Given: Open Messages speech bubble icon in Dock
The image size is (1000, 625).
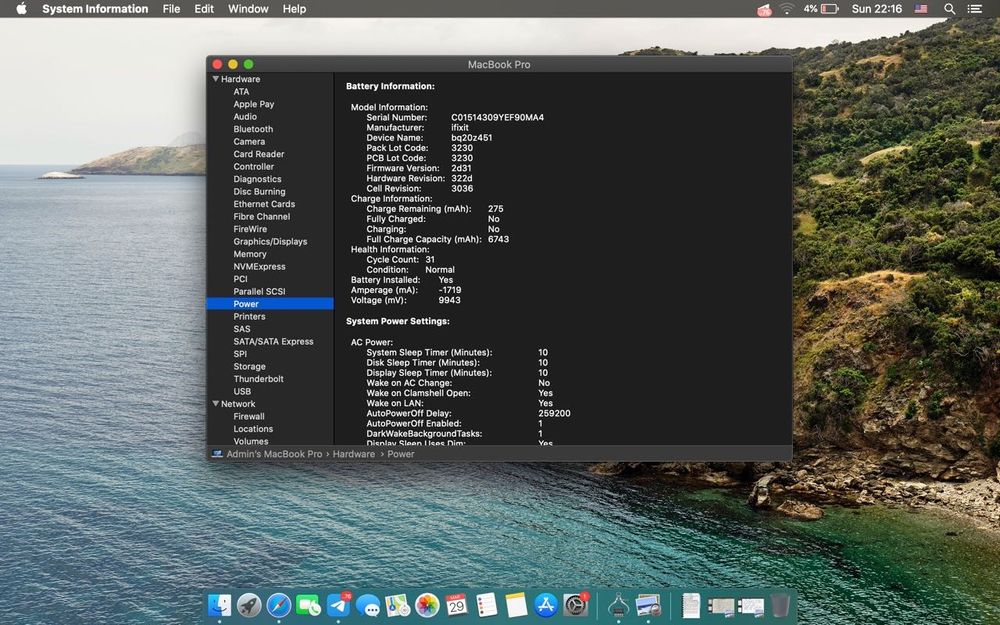Looking at the screenshot, I should coord(368,605).
